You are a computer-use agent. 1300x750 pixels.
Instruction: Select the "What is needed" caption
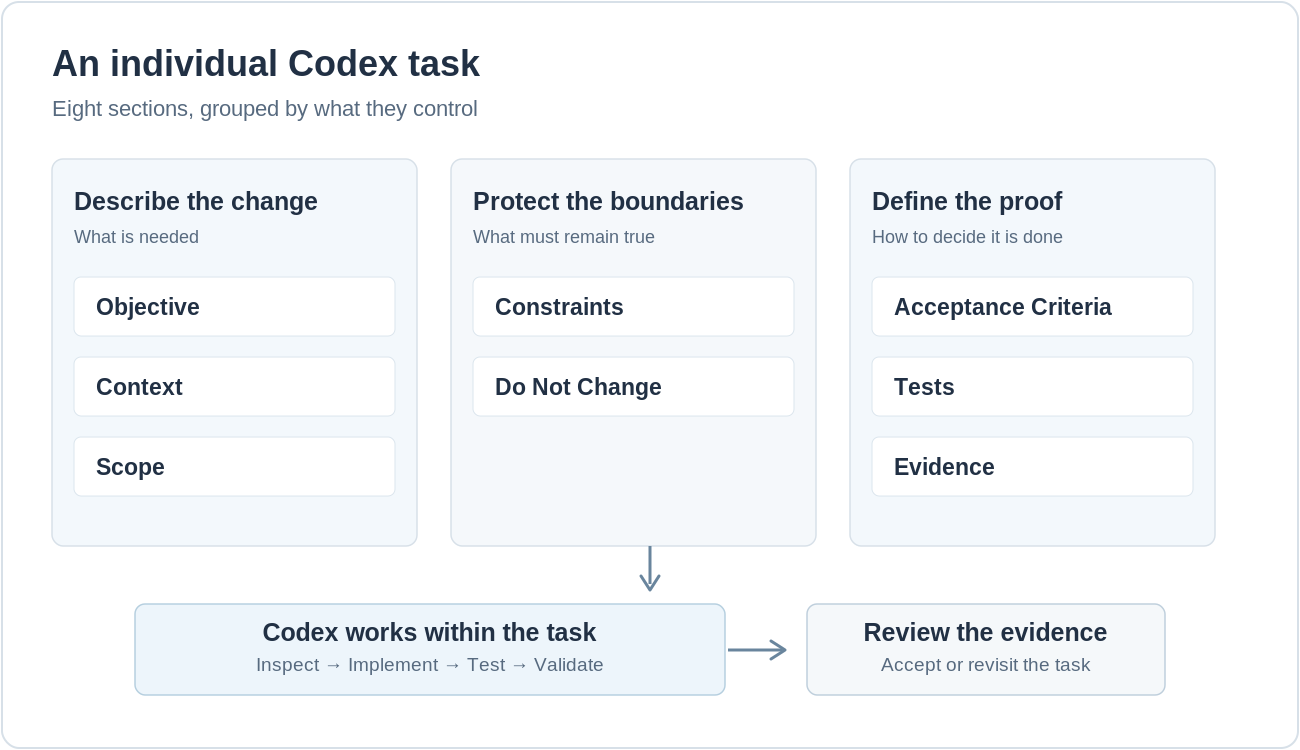coord(136,237)
